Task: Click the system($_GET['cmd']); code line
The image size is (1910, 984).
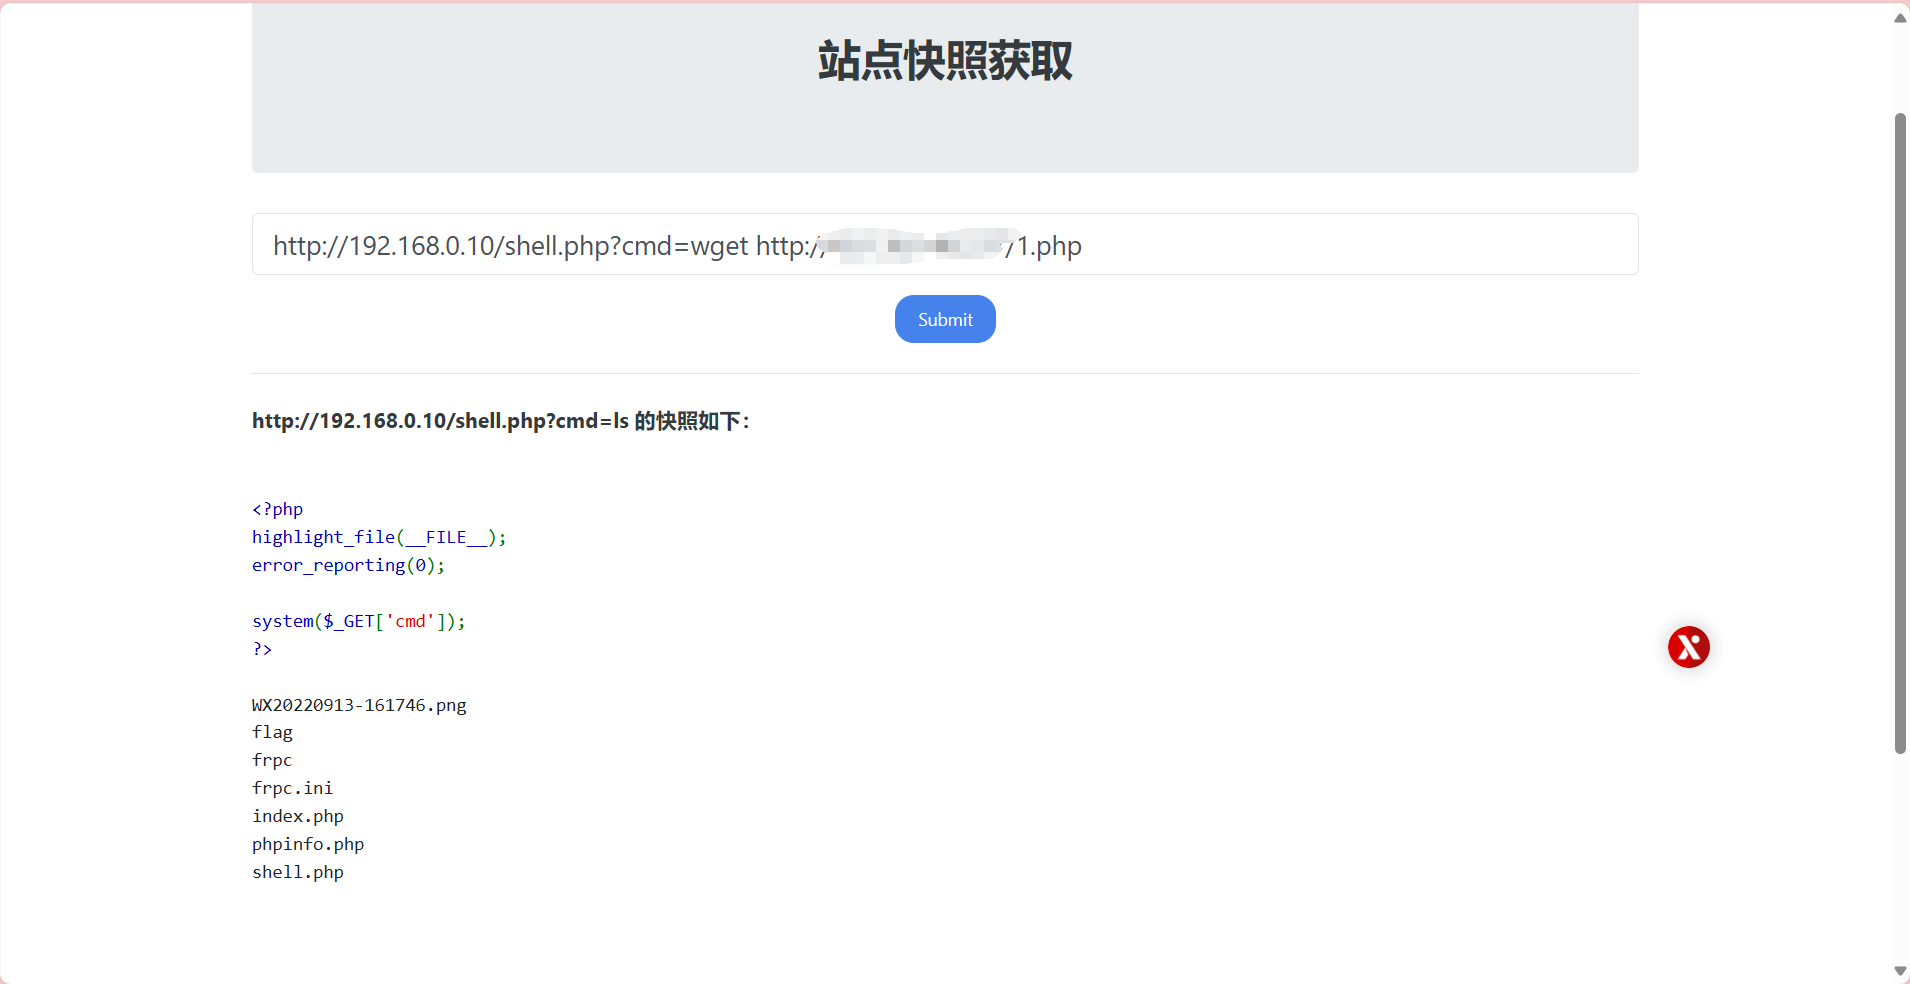Action: click(359, 621)
